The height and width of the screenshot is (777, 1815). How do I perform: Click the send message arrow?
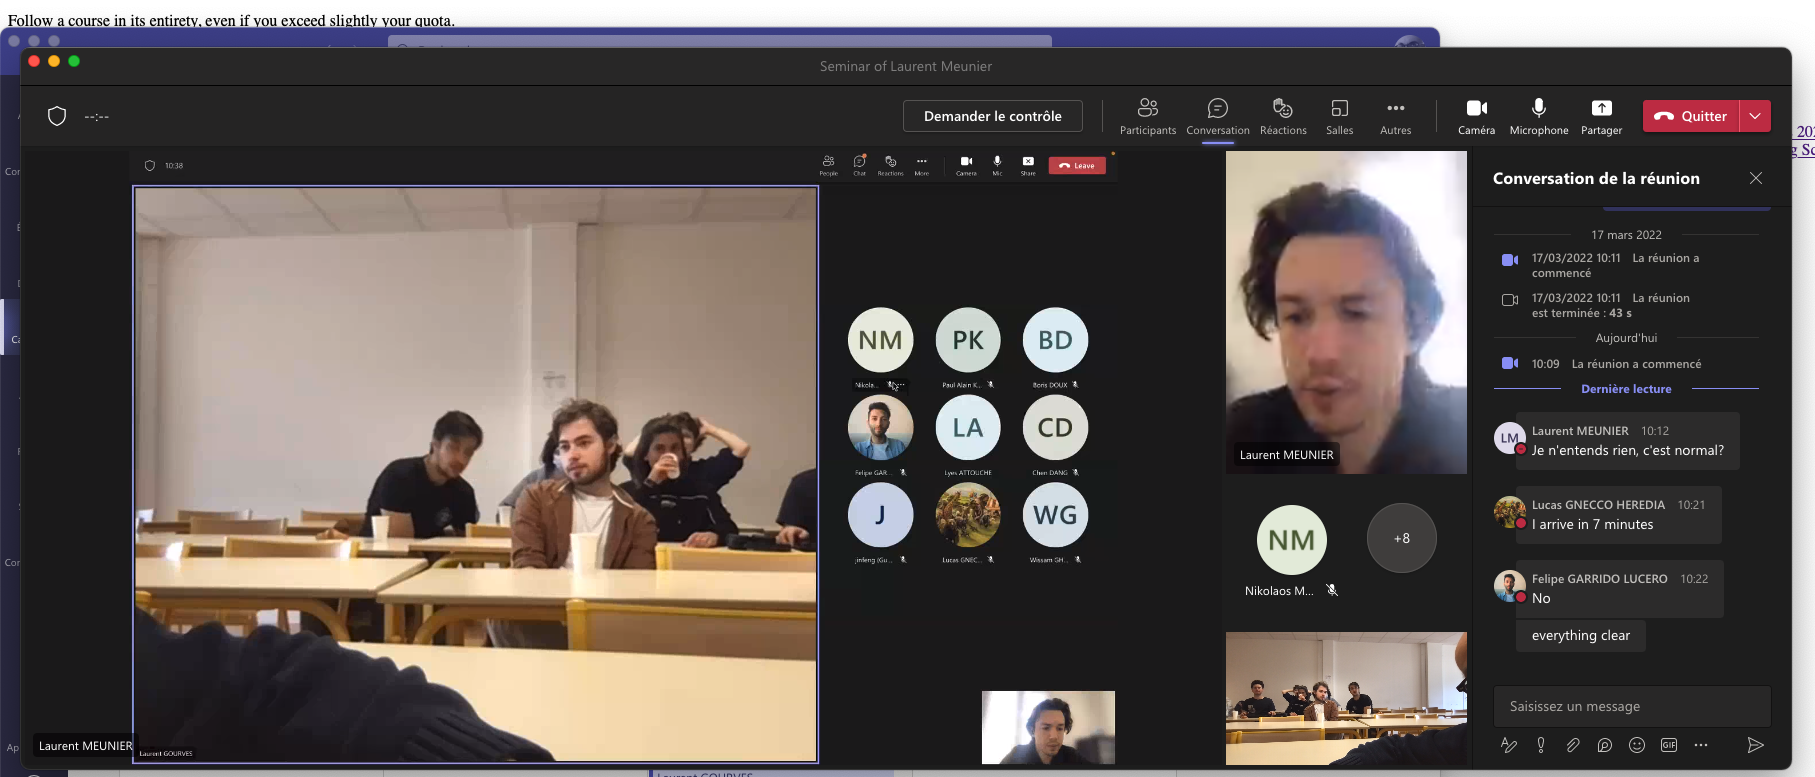tap(1755, 745)
